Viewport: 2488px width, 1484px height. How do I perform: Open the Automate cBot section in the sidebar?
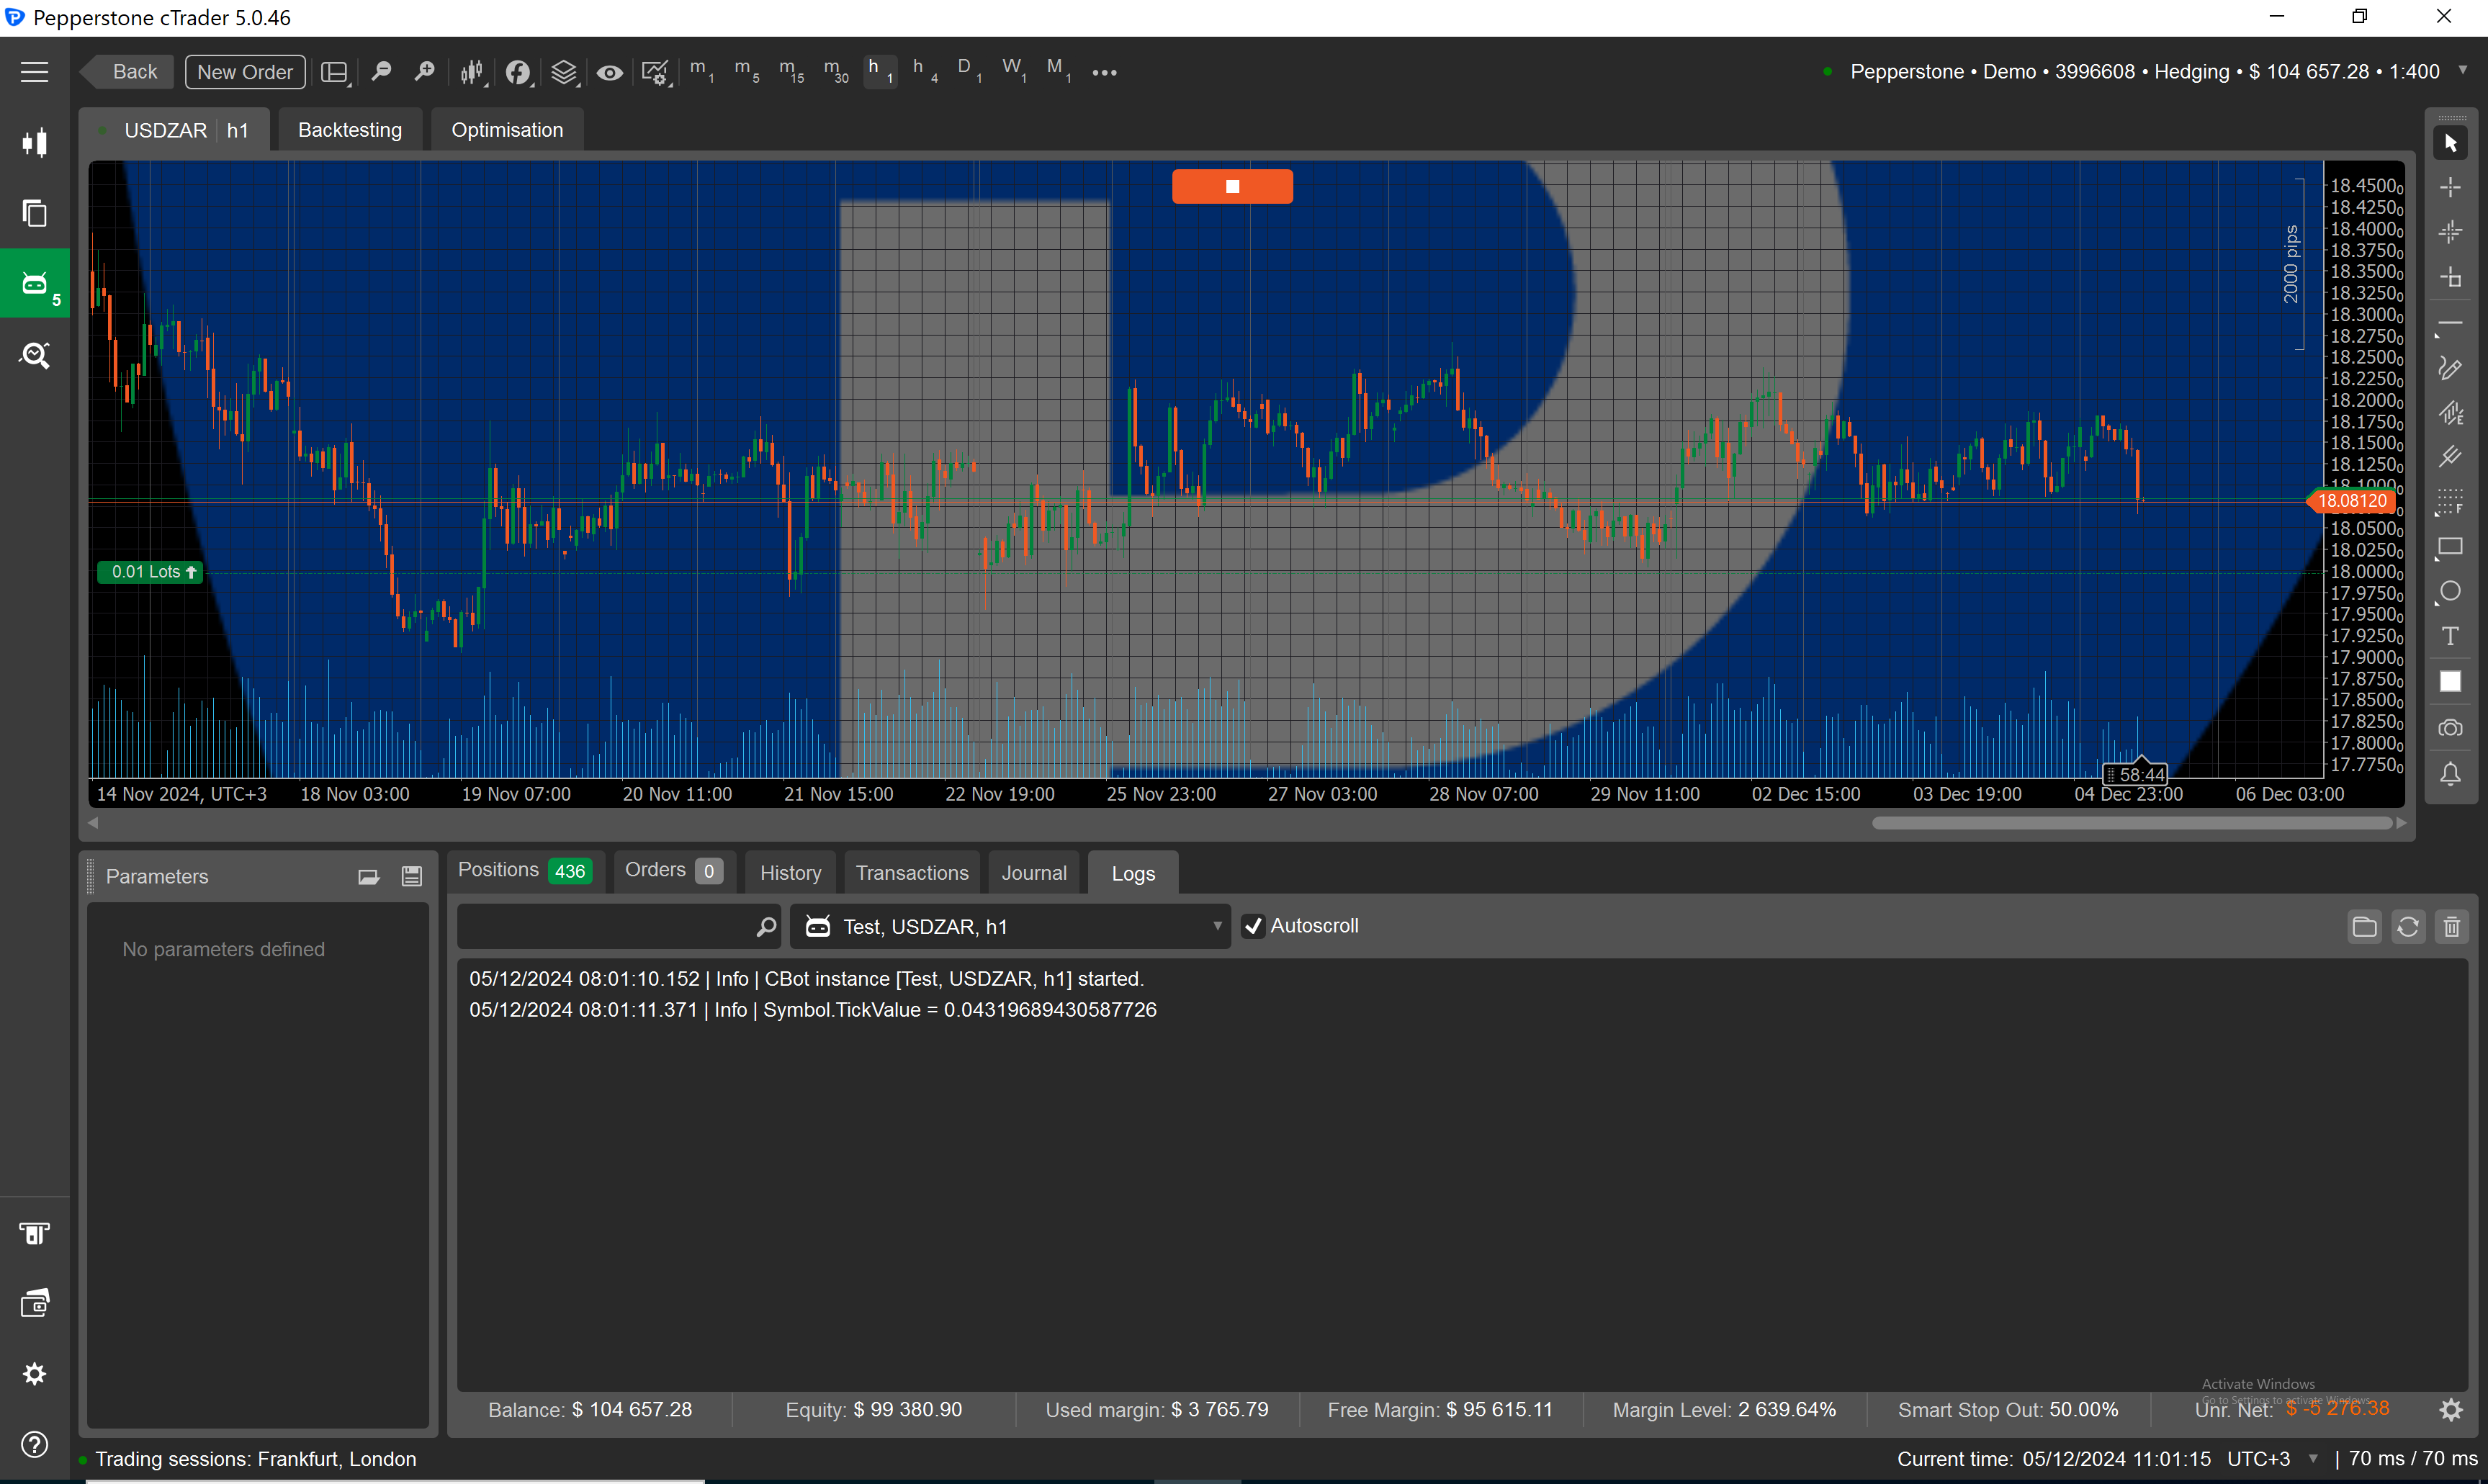[x=35, y=284]
